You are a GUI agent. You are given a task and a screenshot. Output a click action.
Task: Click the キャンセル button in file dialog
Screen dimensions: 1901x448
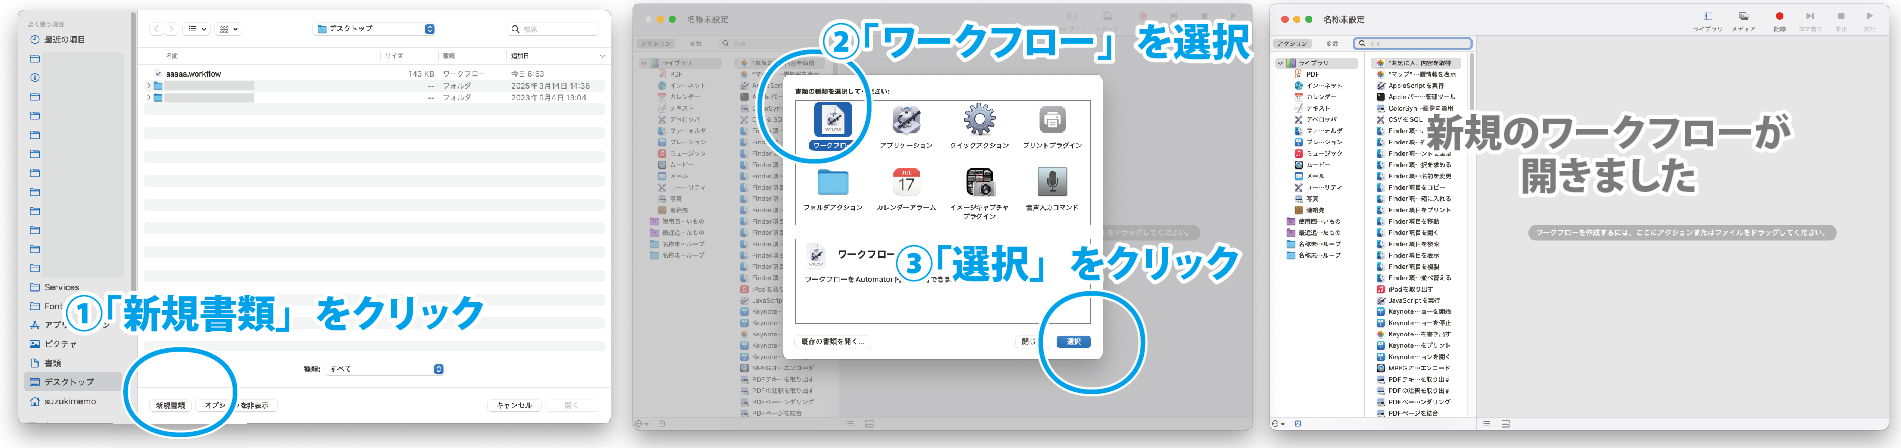tap(515, 405)
